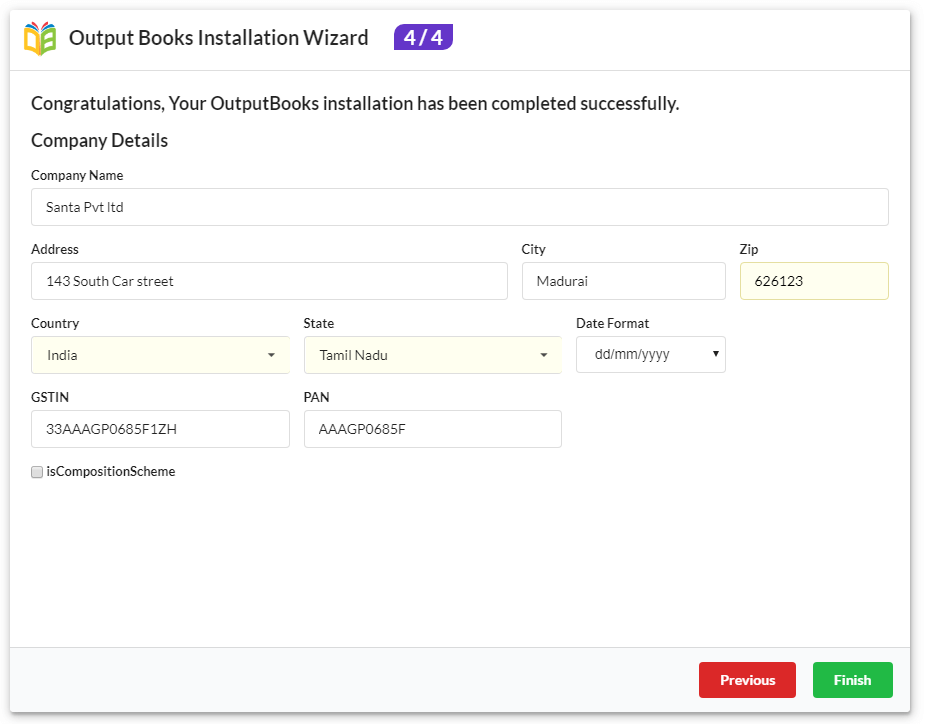Open the Country dropdown showing India
Viewport: 926px width, 724px height.
(161, 355)
